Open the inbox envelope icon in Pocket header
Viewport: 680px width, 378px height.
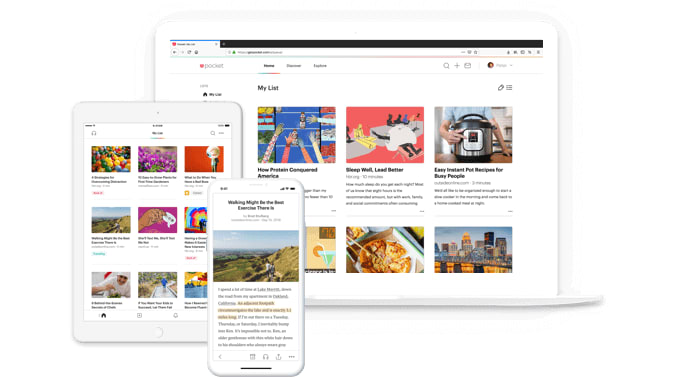(x=468, y=65)
